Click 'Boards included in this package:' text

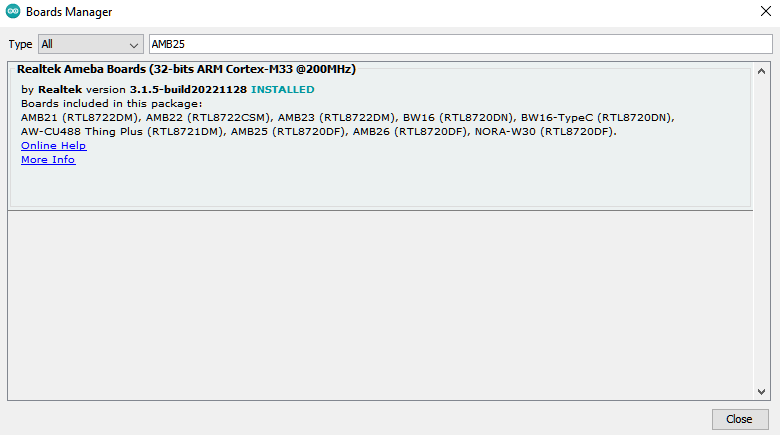pos(111,104)
